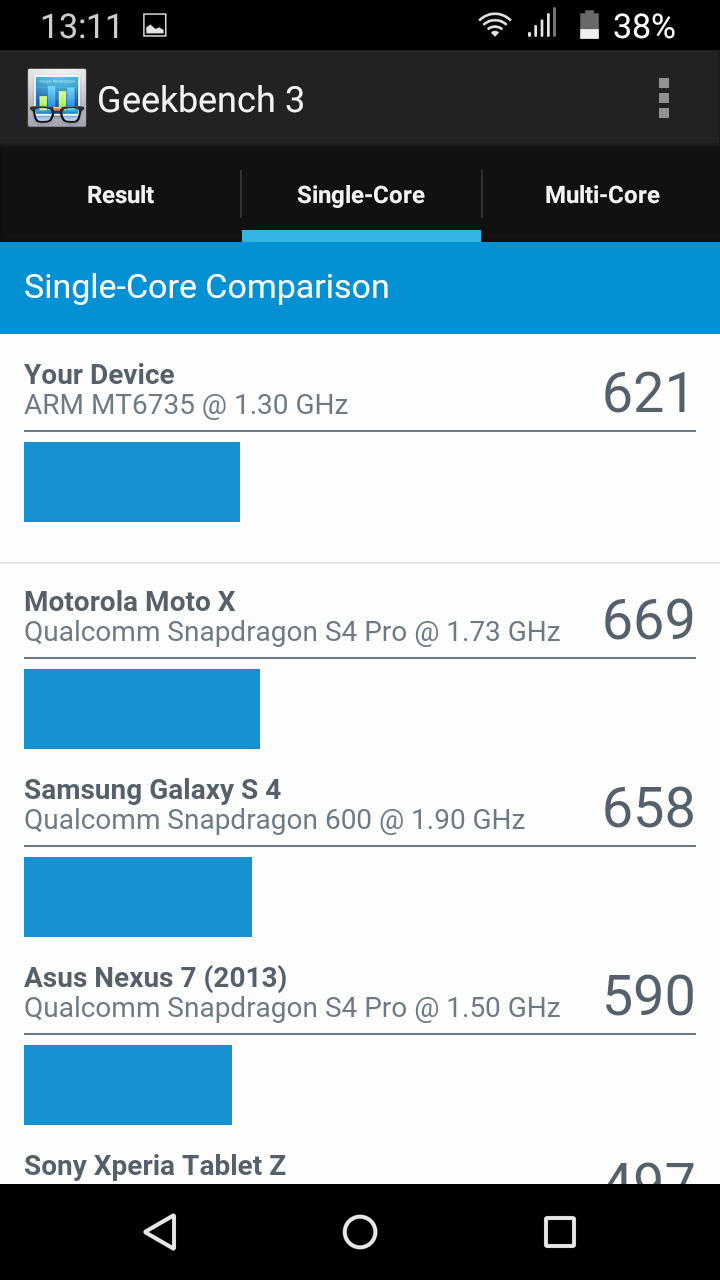
Task: Select the Asus Nexus 7 (2013) entry
Action: [360, 1044]
